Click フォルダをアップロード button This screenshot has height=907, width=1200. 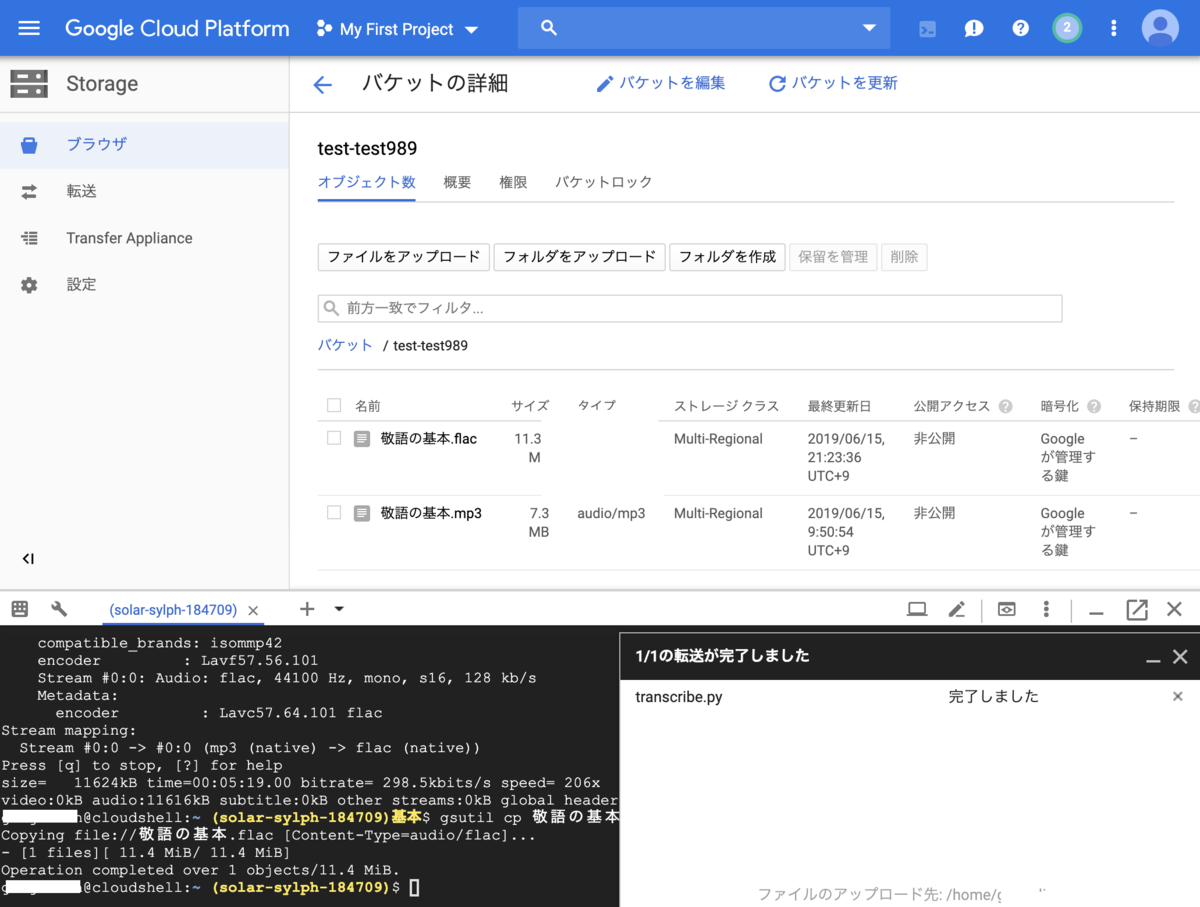(x=579, y=257)
